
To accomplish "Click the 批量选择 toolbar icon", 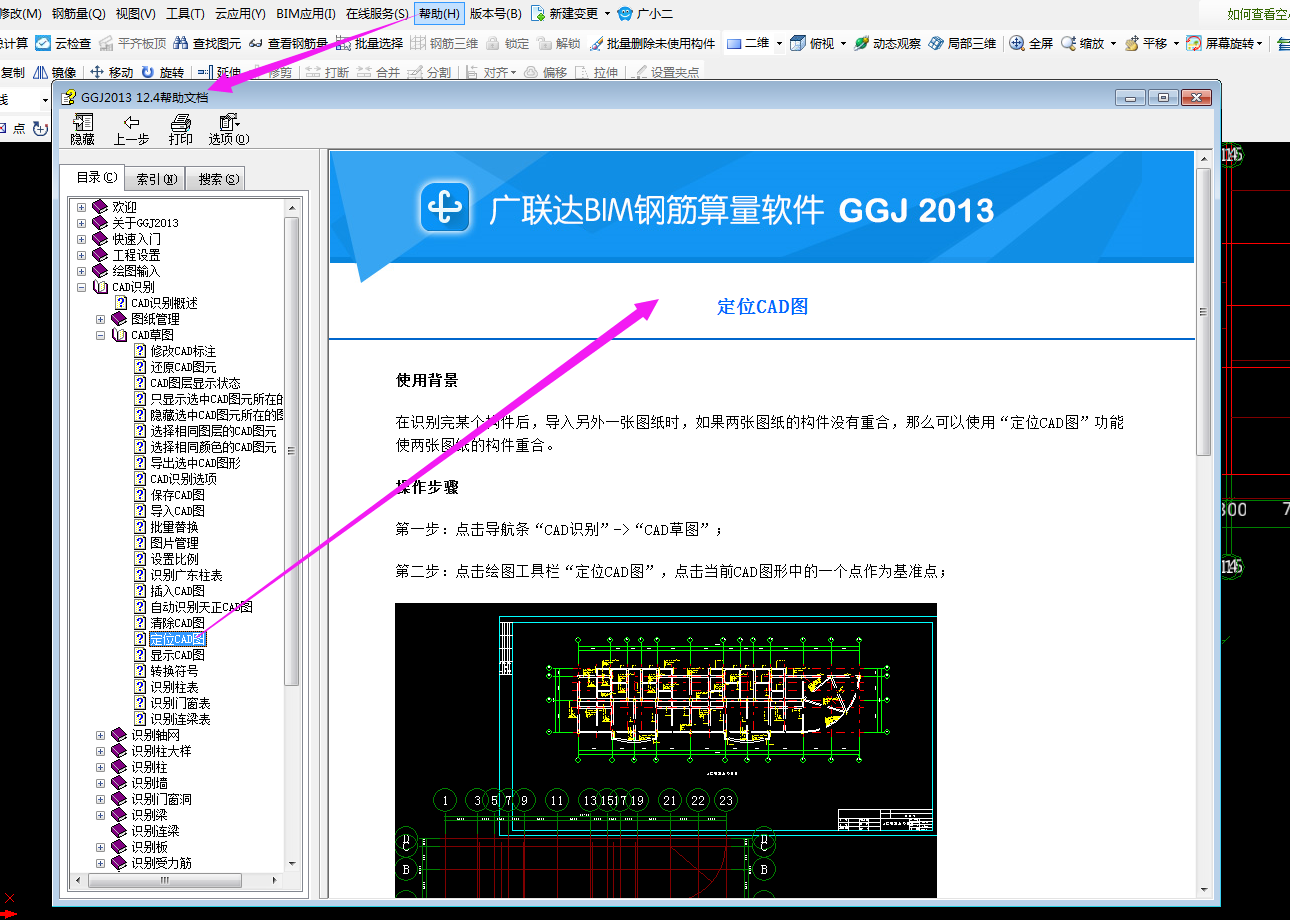I will [x=343, y=43].
